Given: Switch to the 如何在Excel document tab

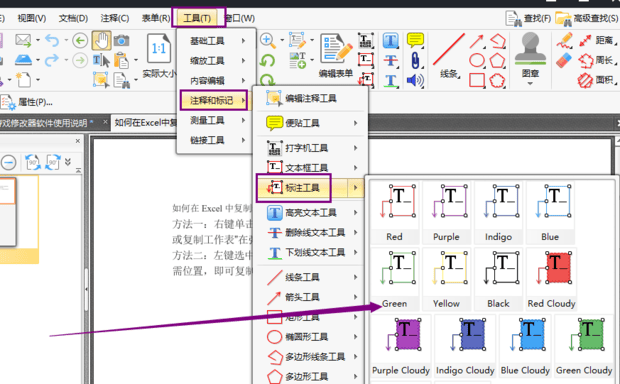Looking at the screenshot, I should click(145, 123).
